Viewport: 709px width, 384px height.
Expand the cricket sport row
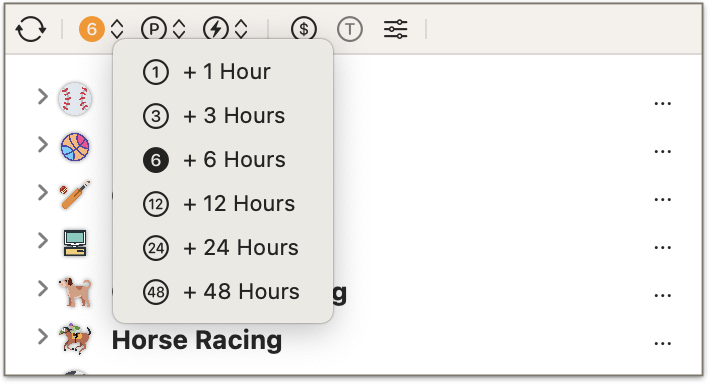pyautogui.click(x=43, y=192)
